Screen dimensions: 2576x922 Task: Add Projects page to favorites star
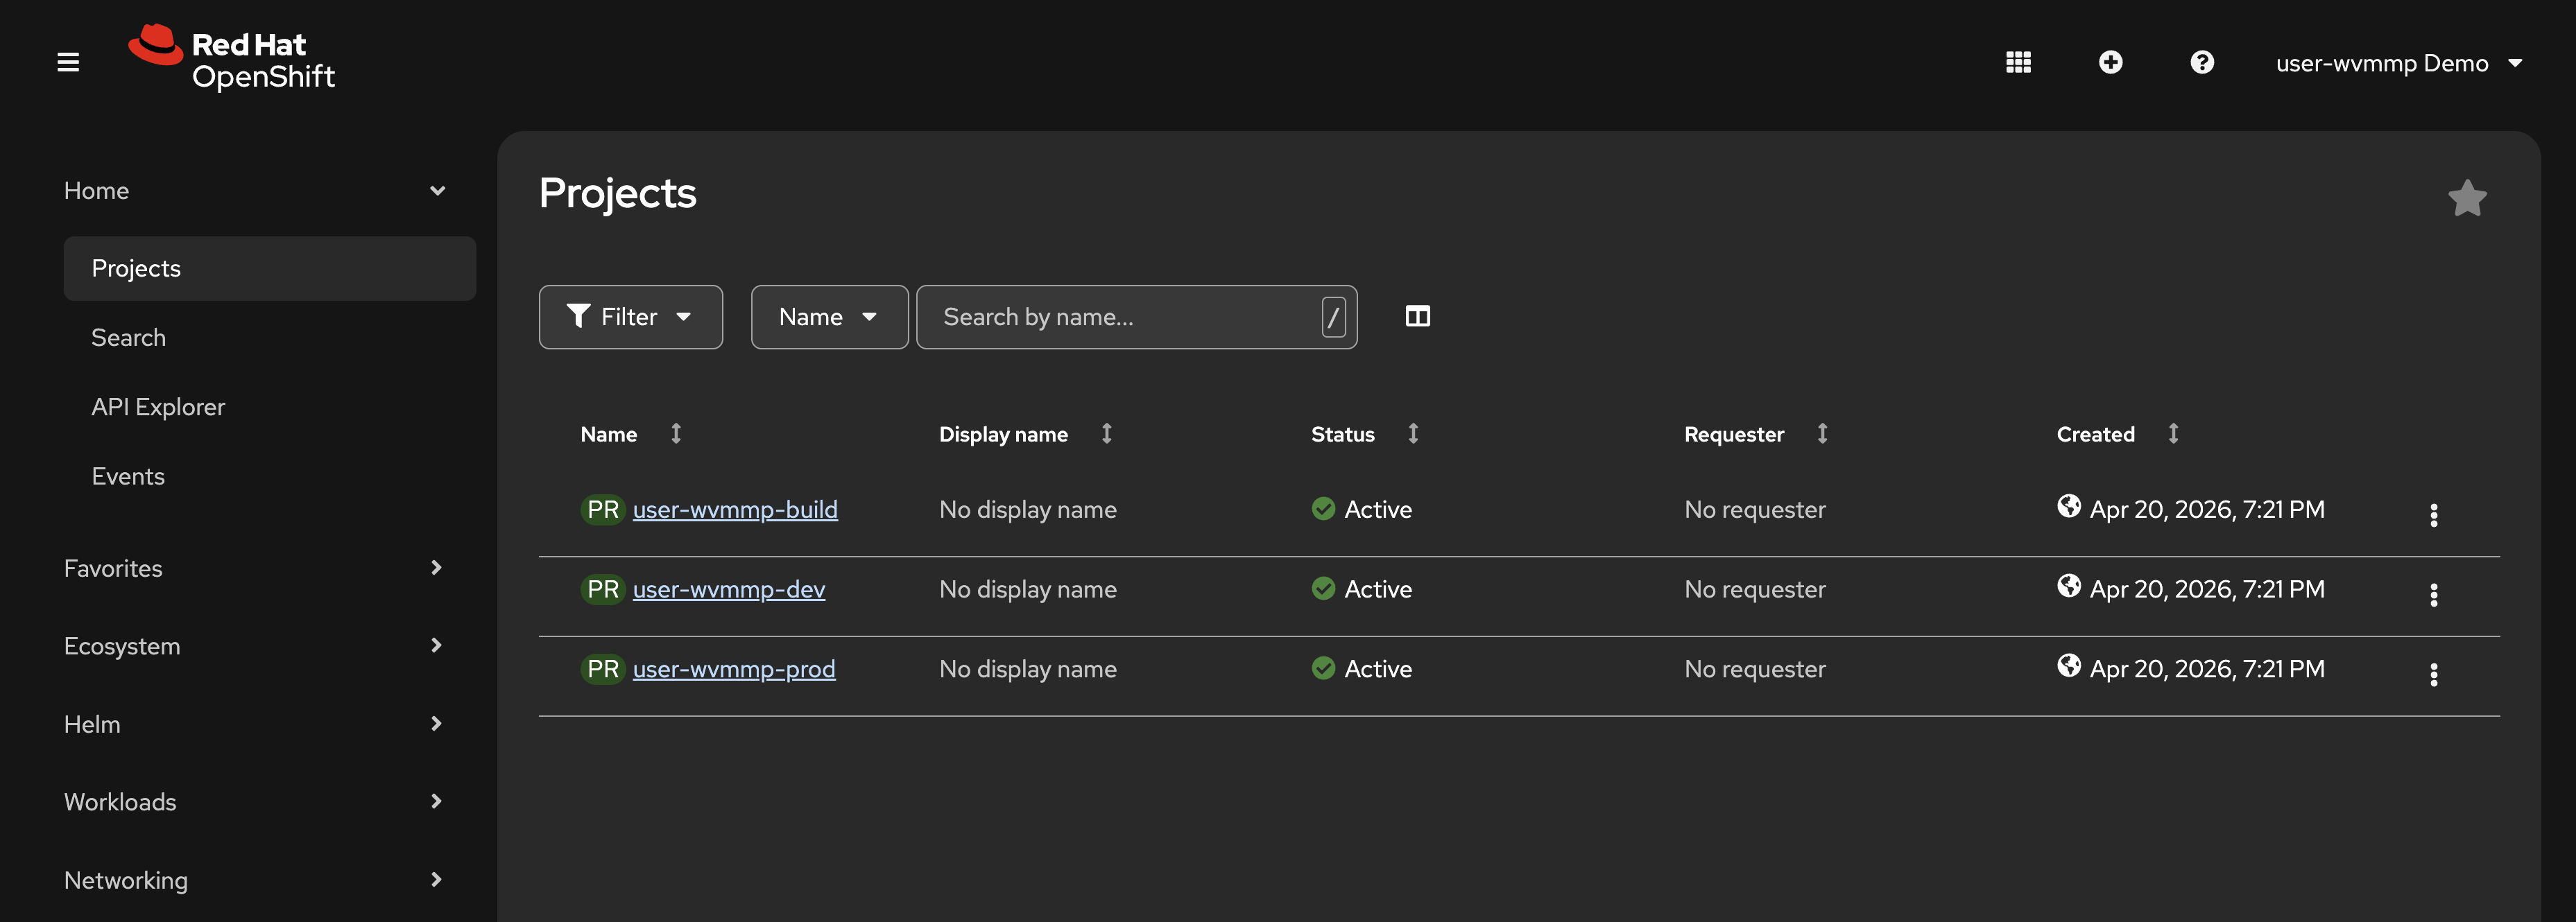pyautogui.click(x=2466, y=198)
